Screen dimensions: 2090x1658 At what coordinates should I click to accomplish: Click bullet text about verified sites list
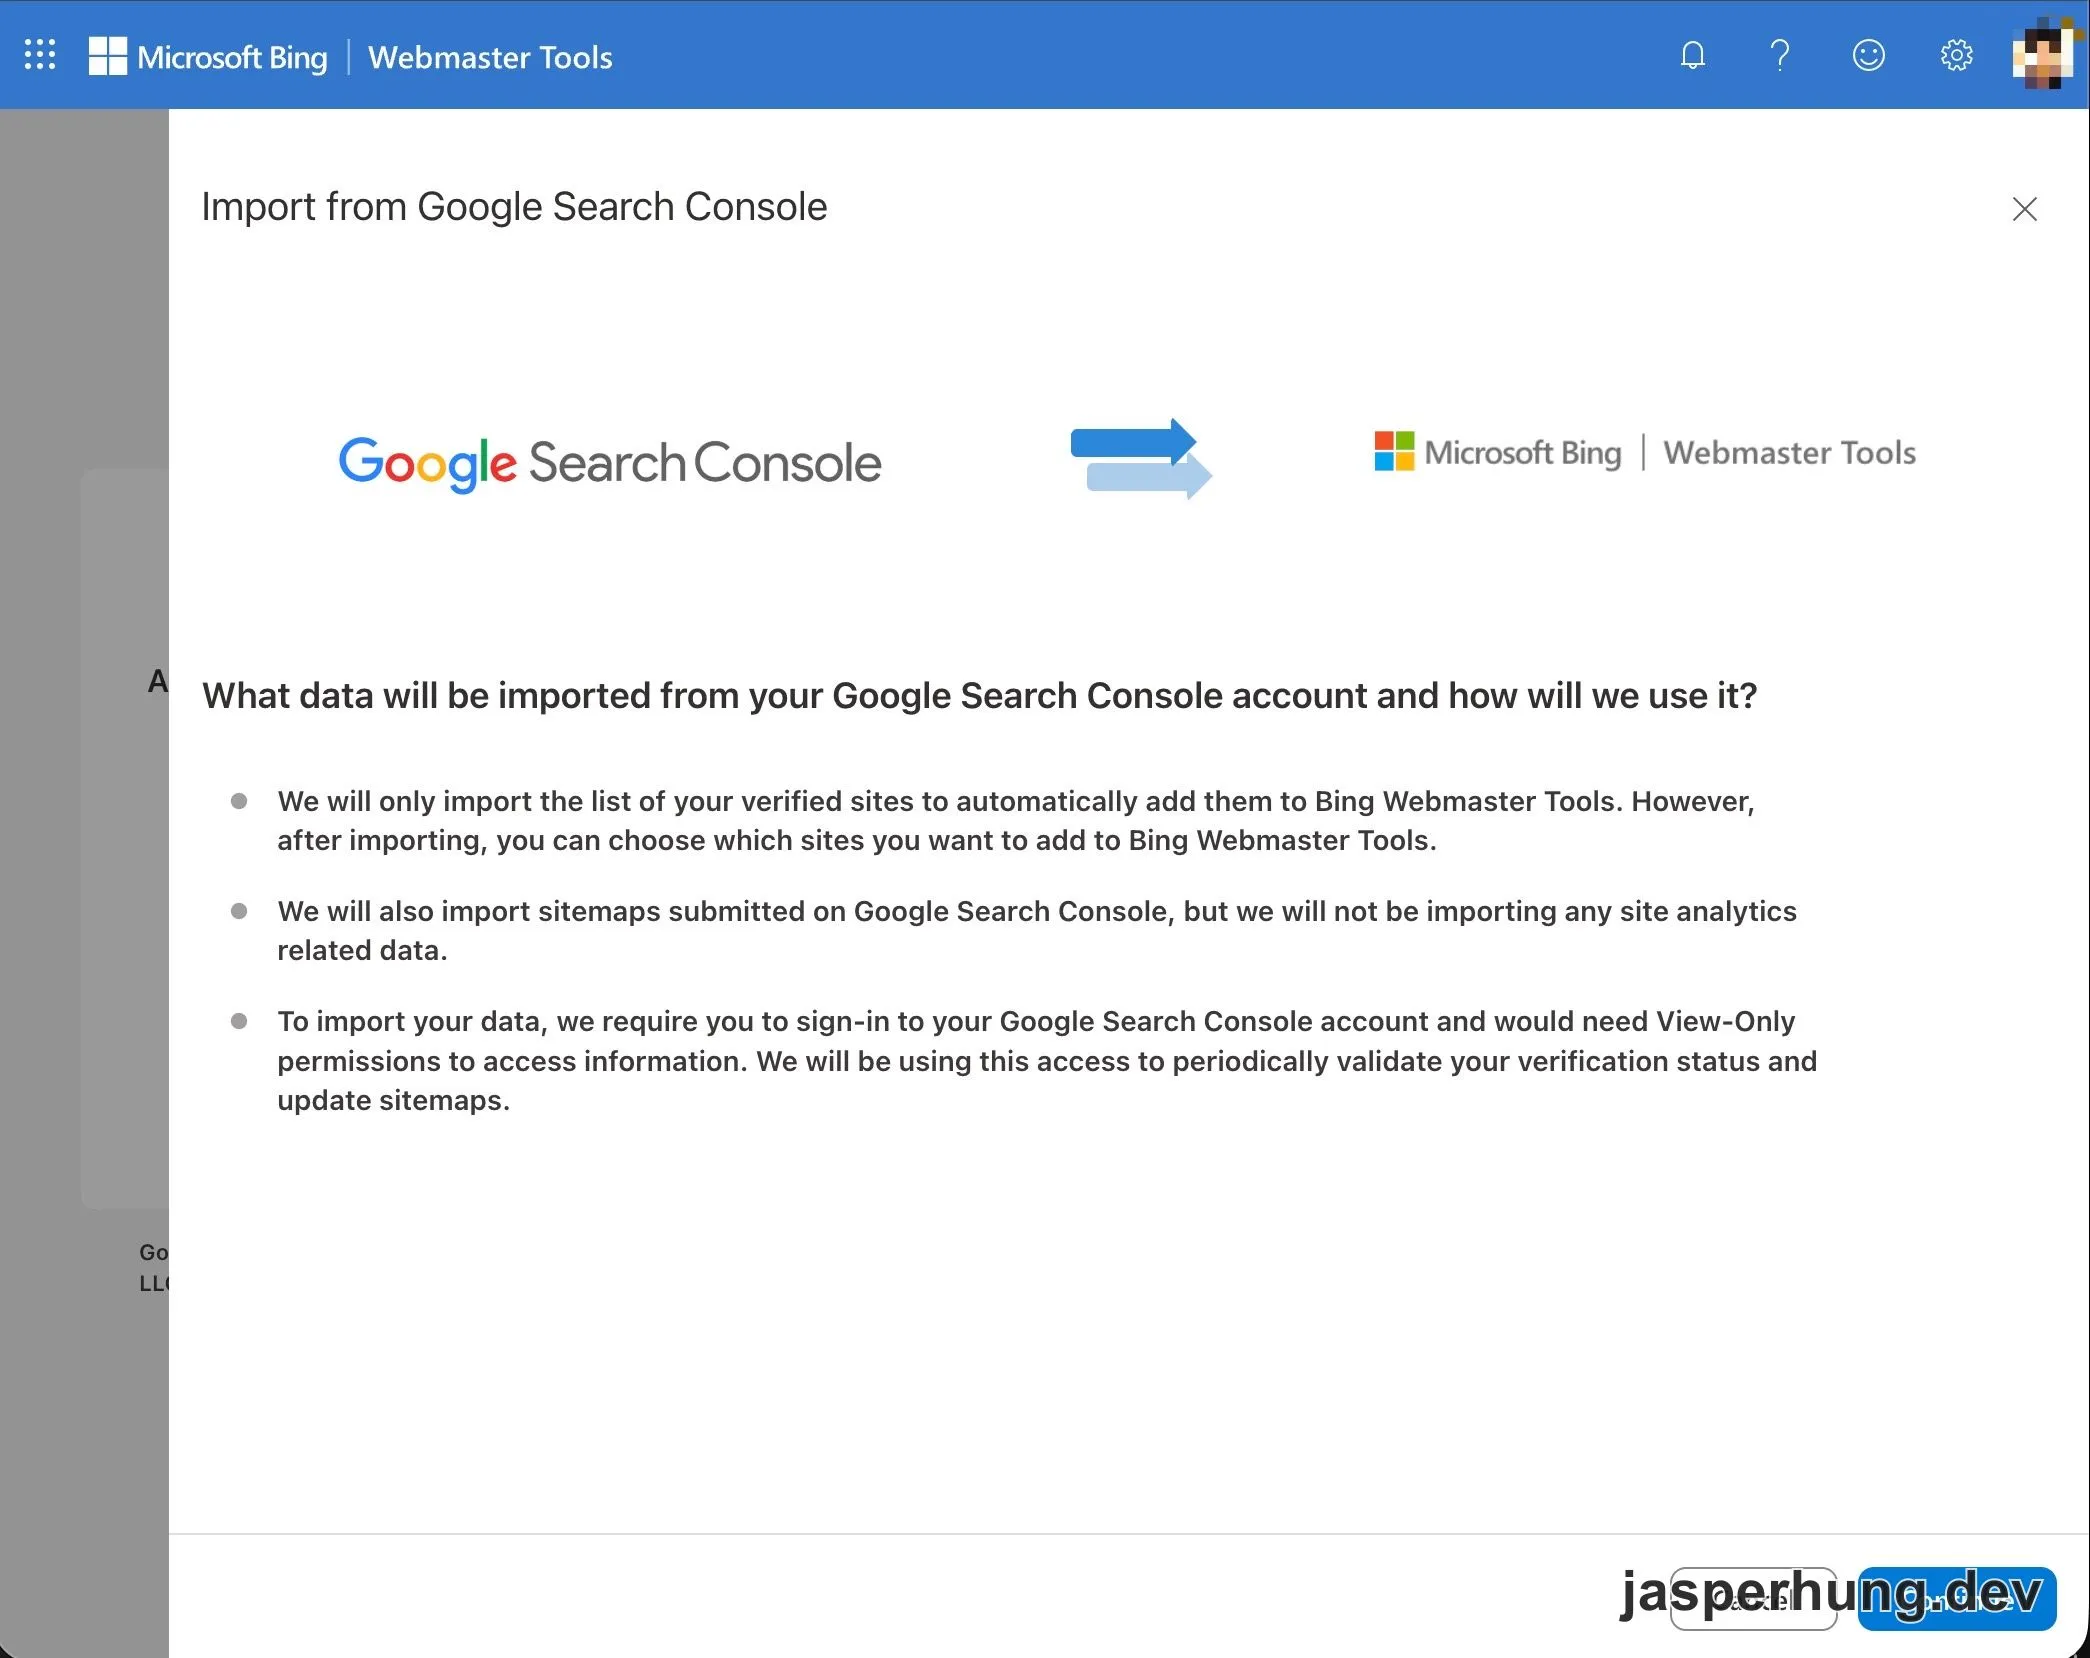point(1016,820)
